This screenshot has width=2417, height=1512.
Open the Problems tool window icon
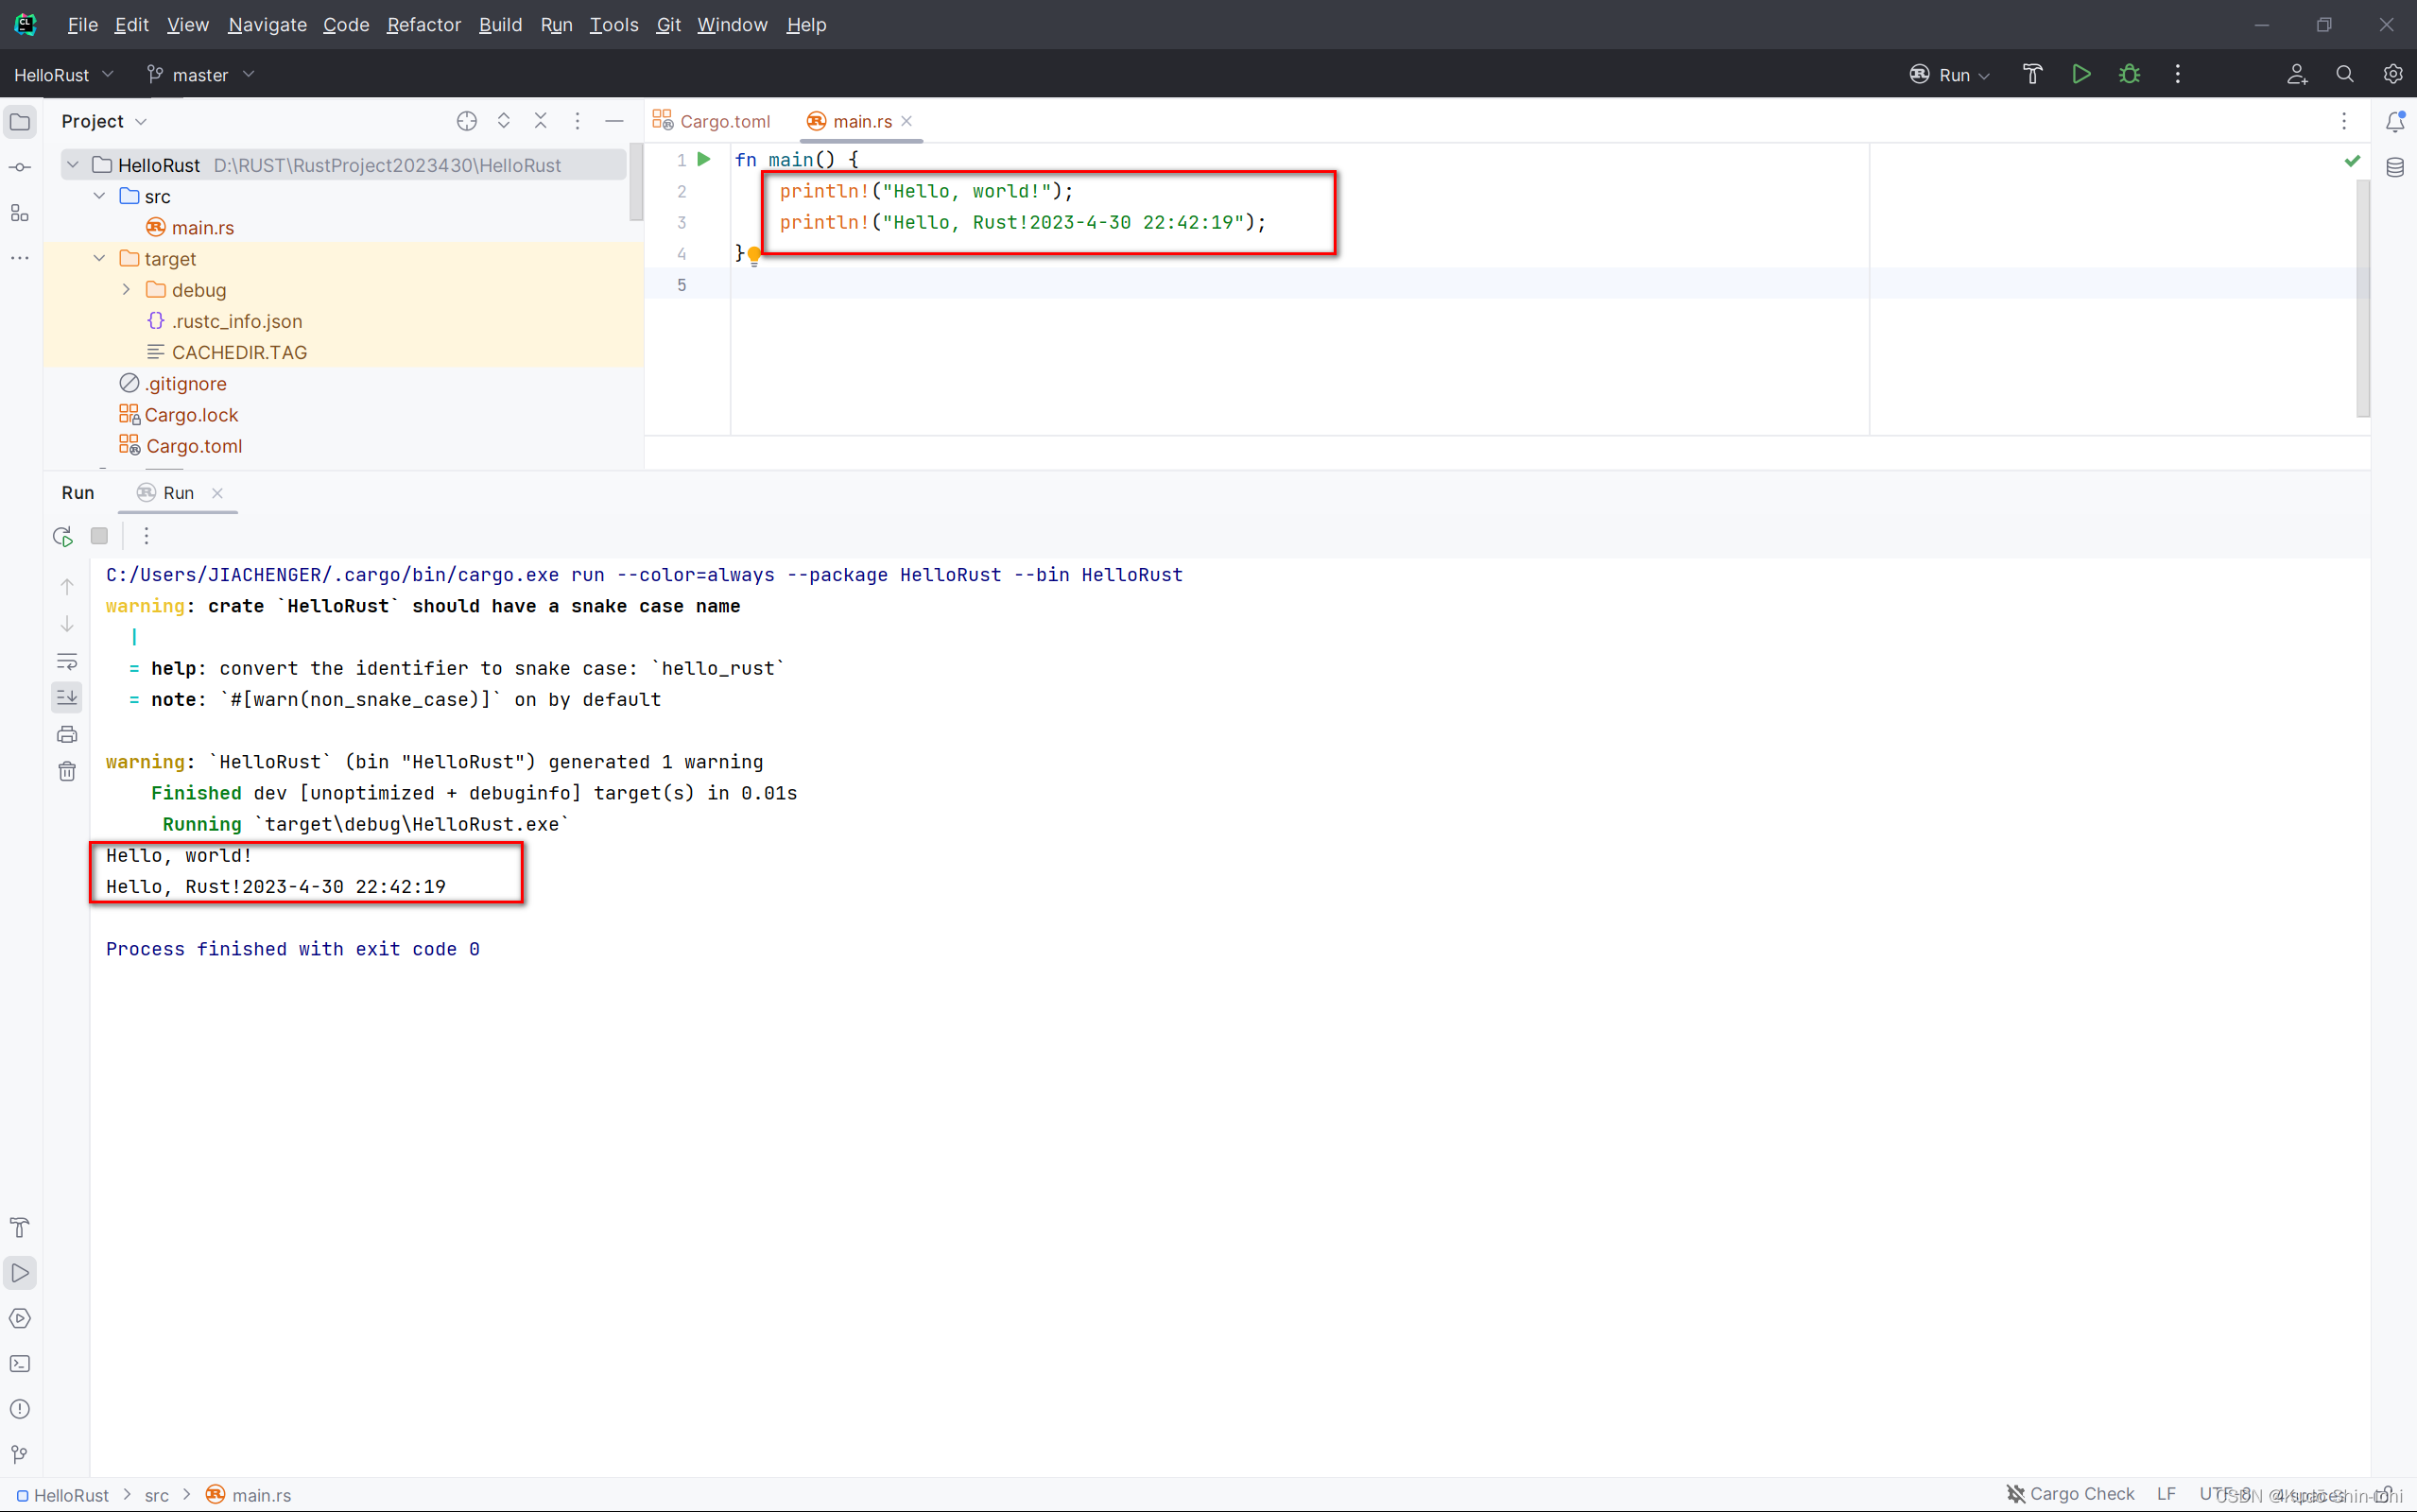click(20, 1409)
